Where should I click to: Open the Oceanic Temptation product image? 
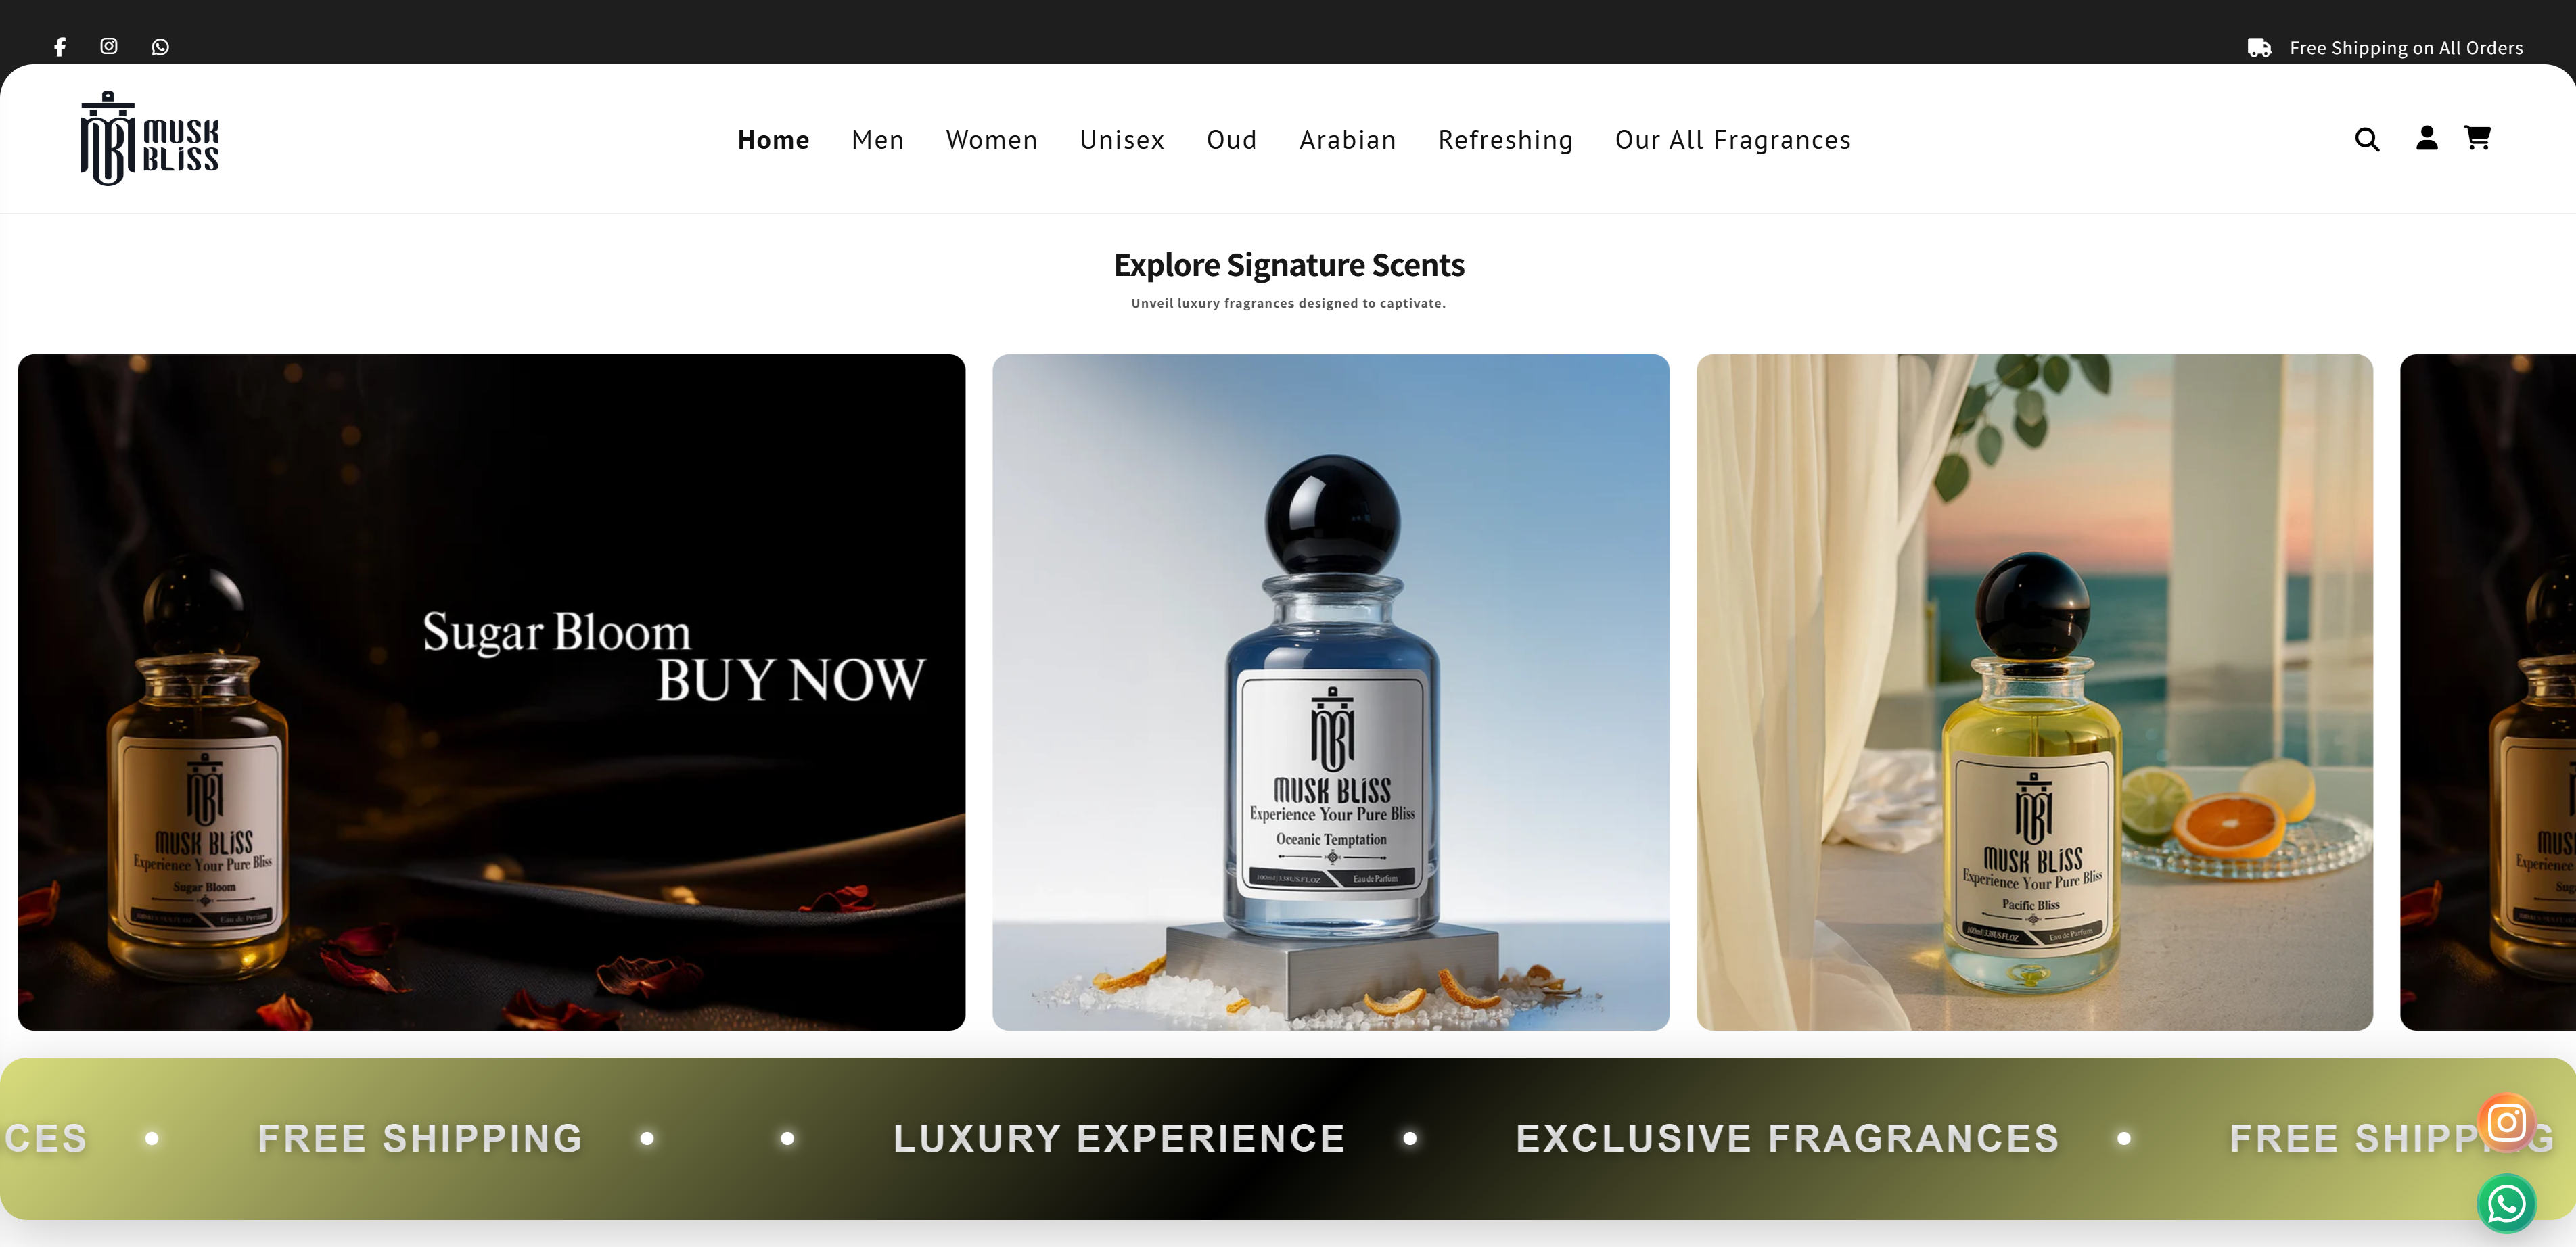point(1330,692)
